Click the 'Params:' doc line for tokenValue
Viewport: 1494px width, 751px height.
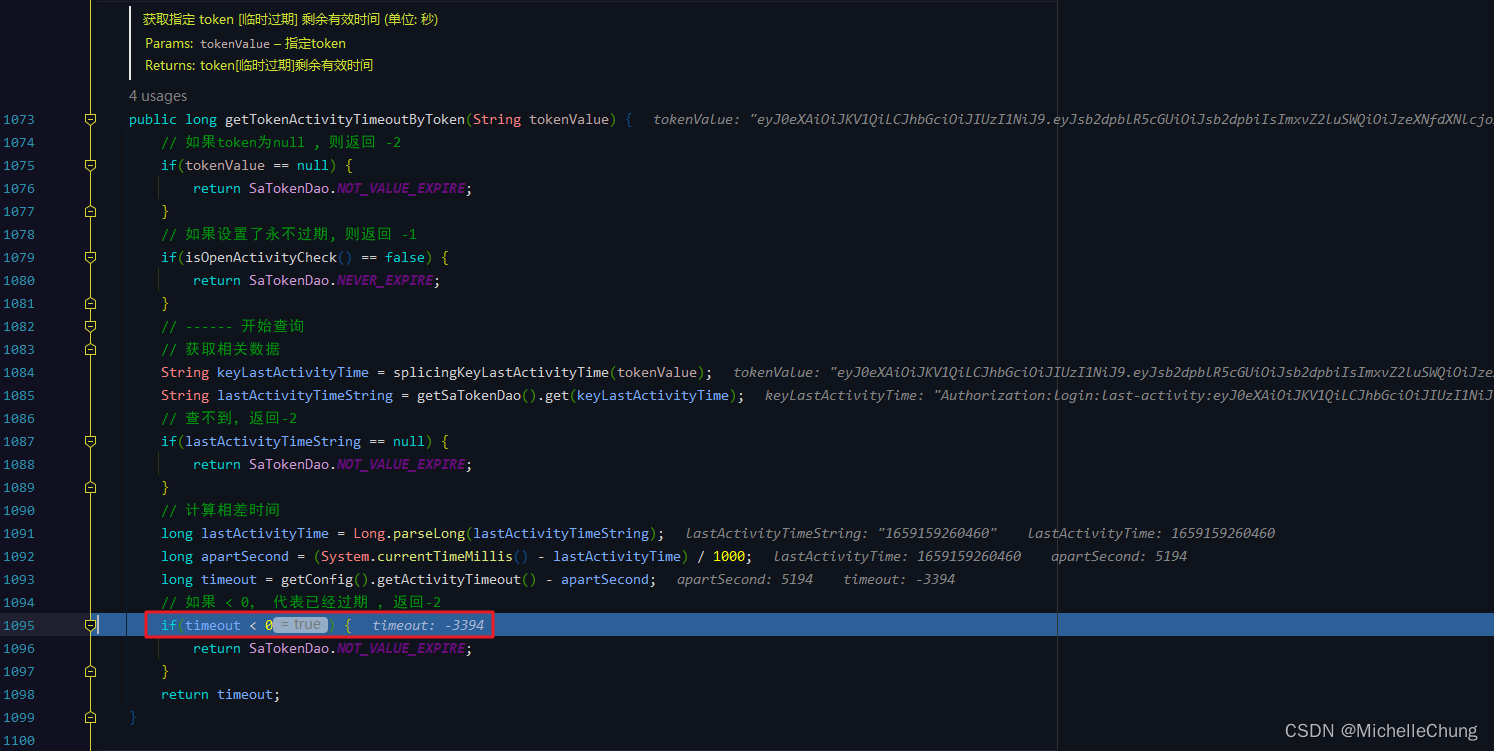point(245,43)
